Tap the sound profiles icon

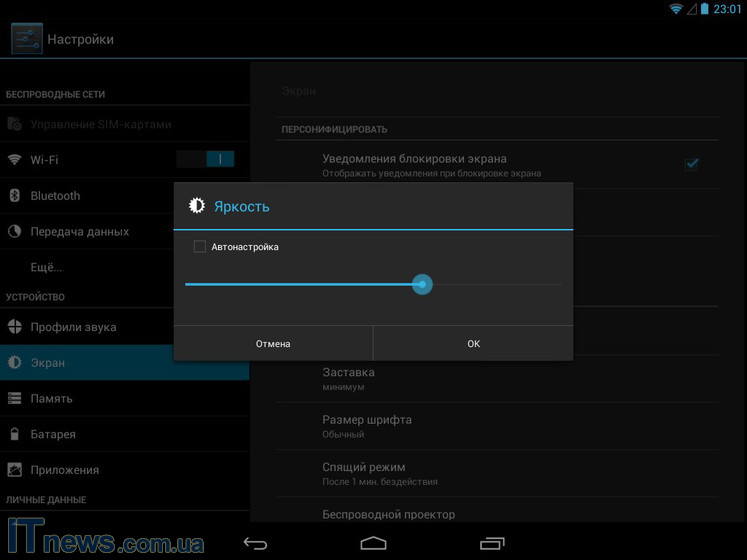point(15,327)
